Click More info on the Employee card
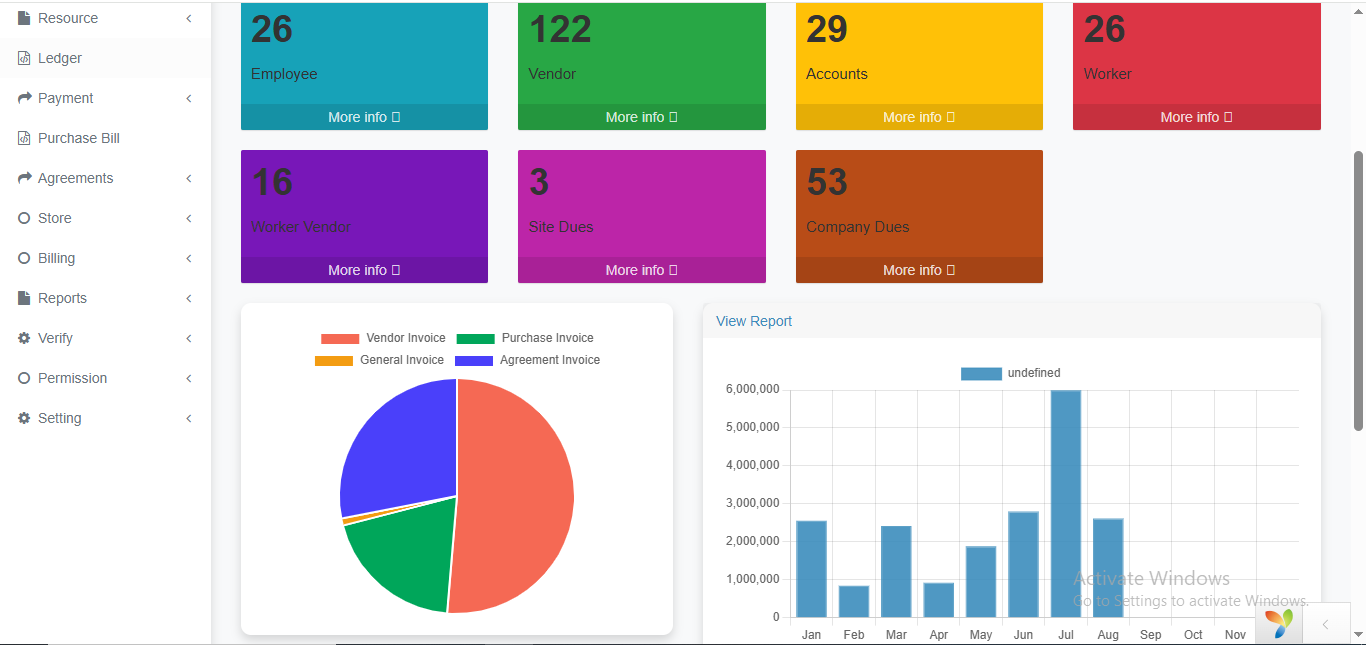The width and height of the screenshot is (1366, 645). (363, 117)
